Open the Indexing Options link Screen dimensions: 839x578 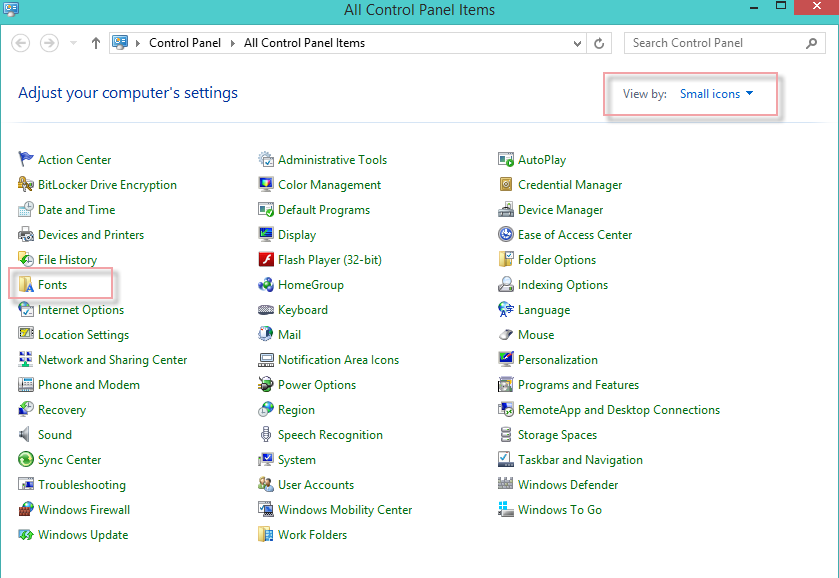pos(563,285)
